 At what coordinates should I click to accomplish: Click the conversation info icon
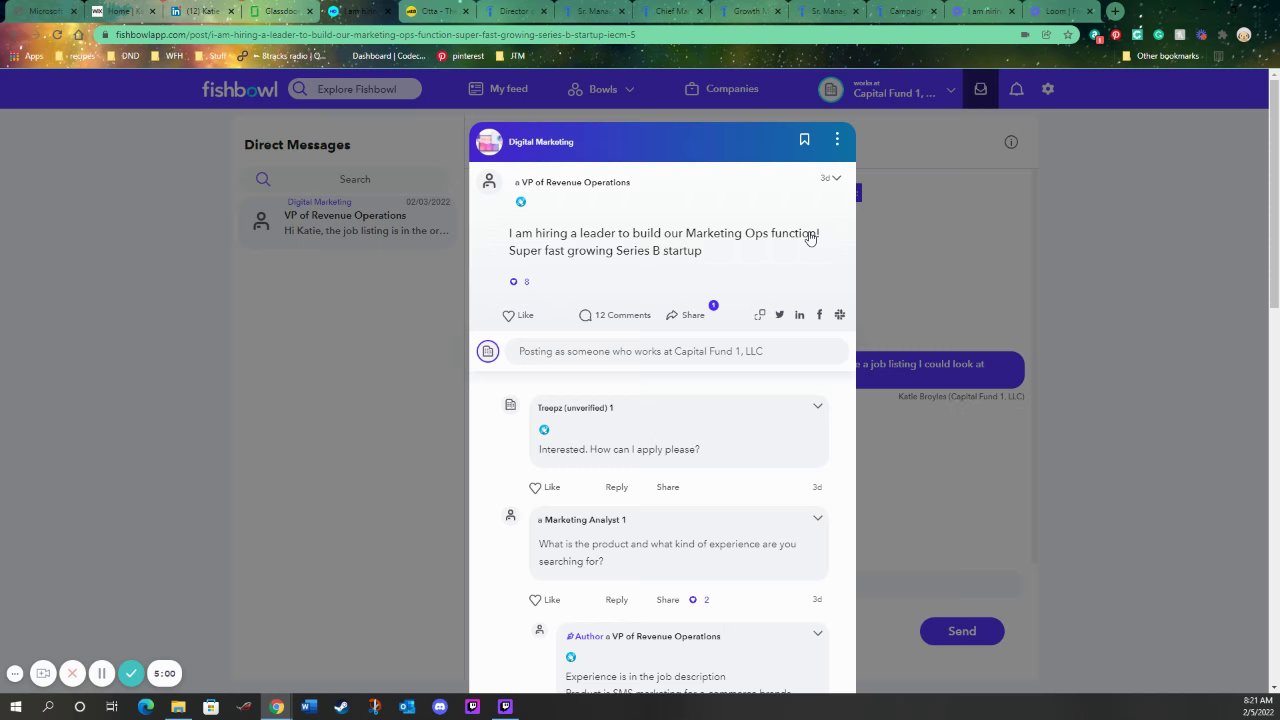1011,142
